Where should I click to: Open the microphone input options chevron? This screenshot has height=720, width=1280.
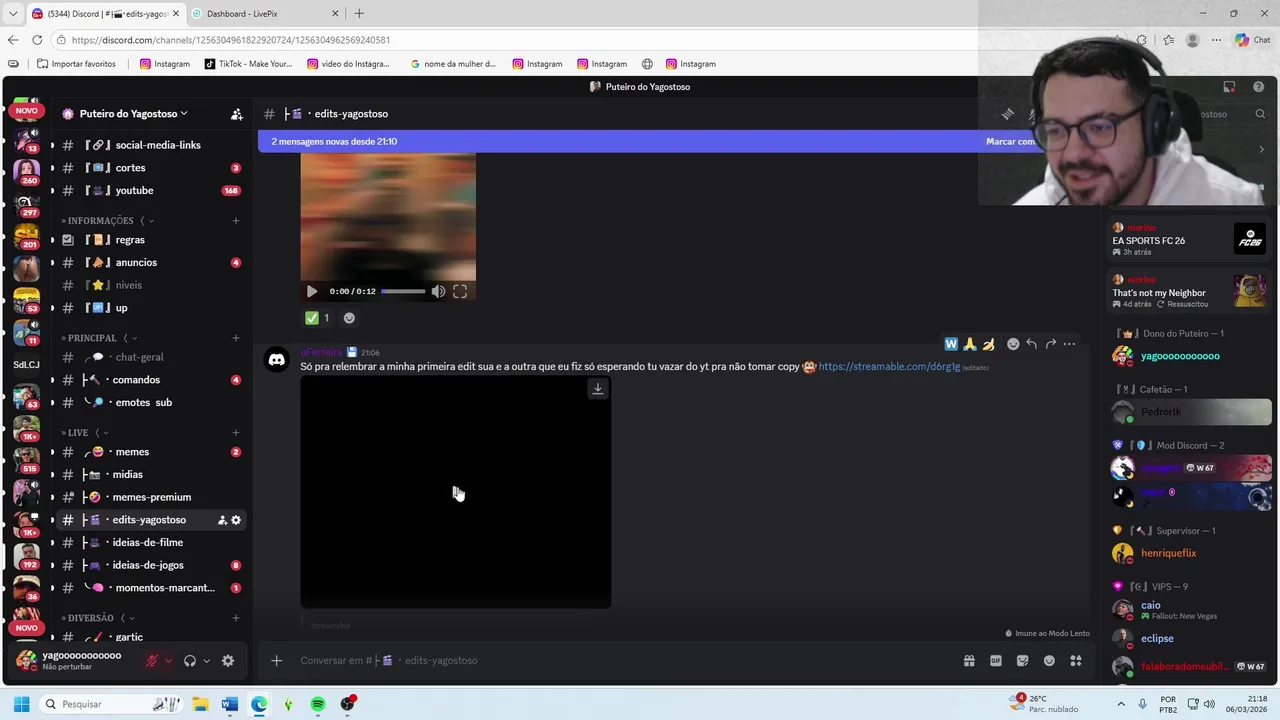[168, 661]
